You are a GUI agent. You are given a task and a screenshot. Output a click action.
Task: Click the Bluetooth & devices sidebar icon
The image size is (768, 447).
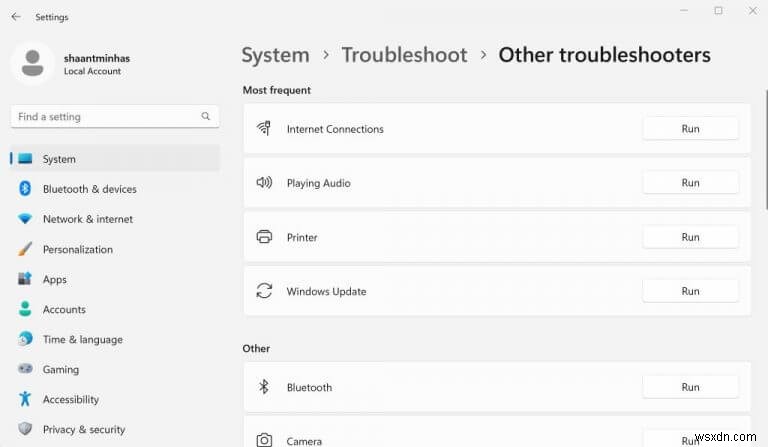(25, 188)
